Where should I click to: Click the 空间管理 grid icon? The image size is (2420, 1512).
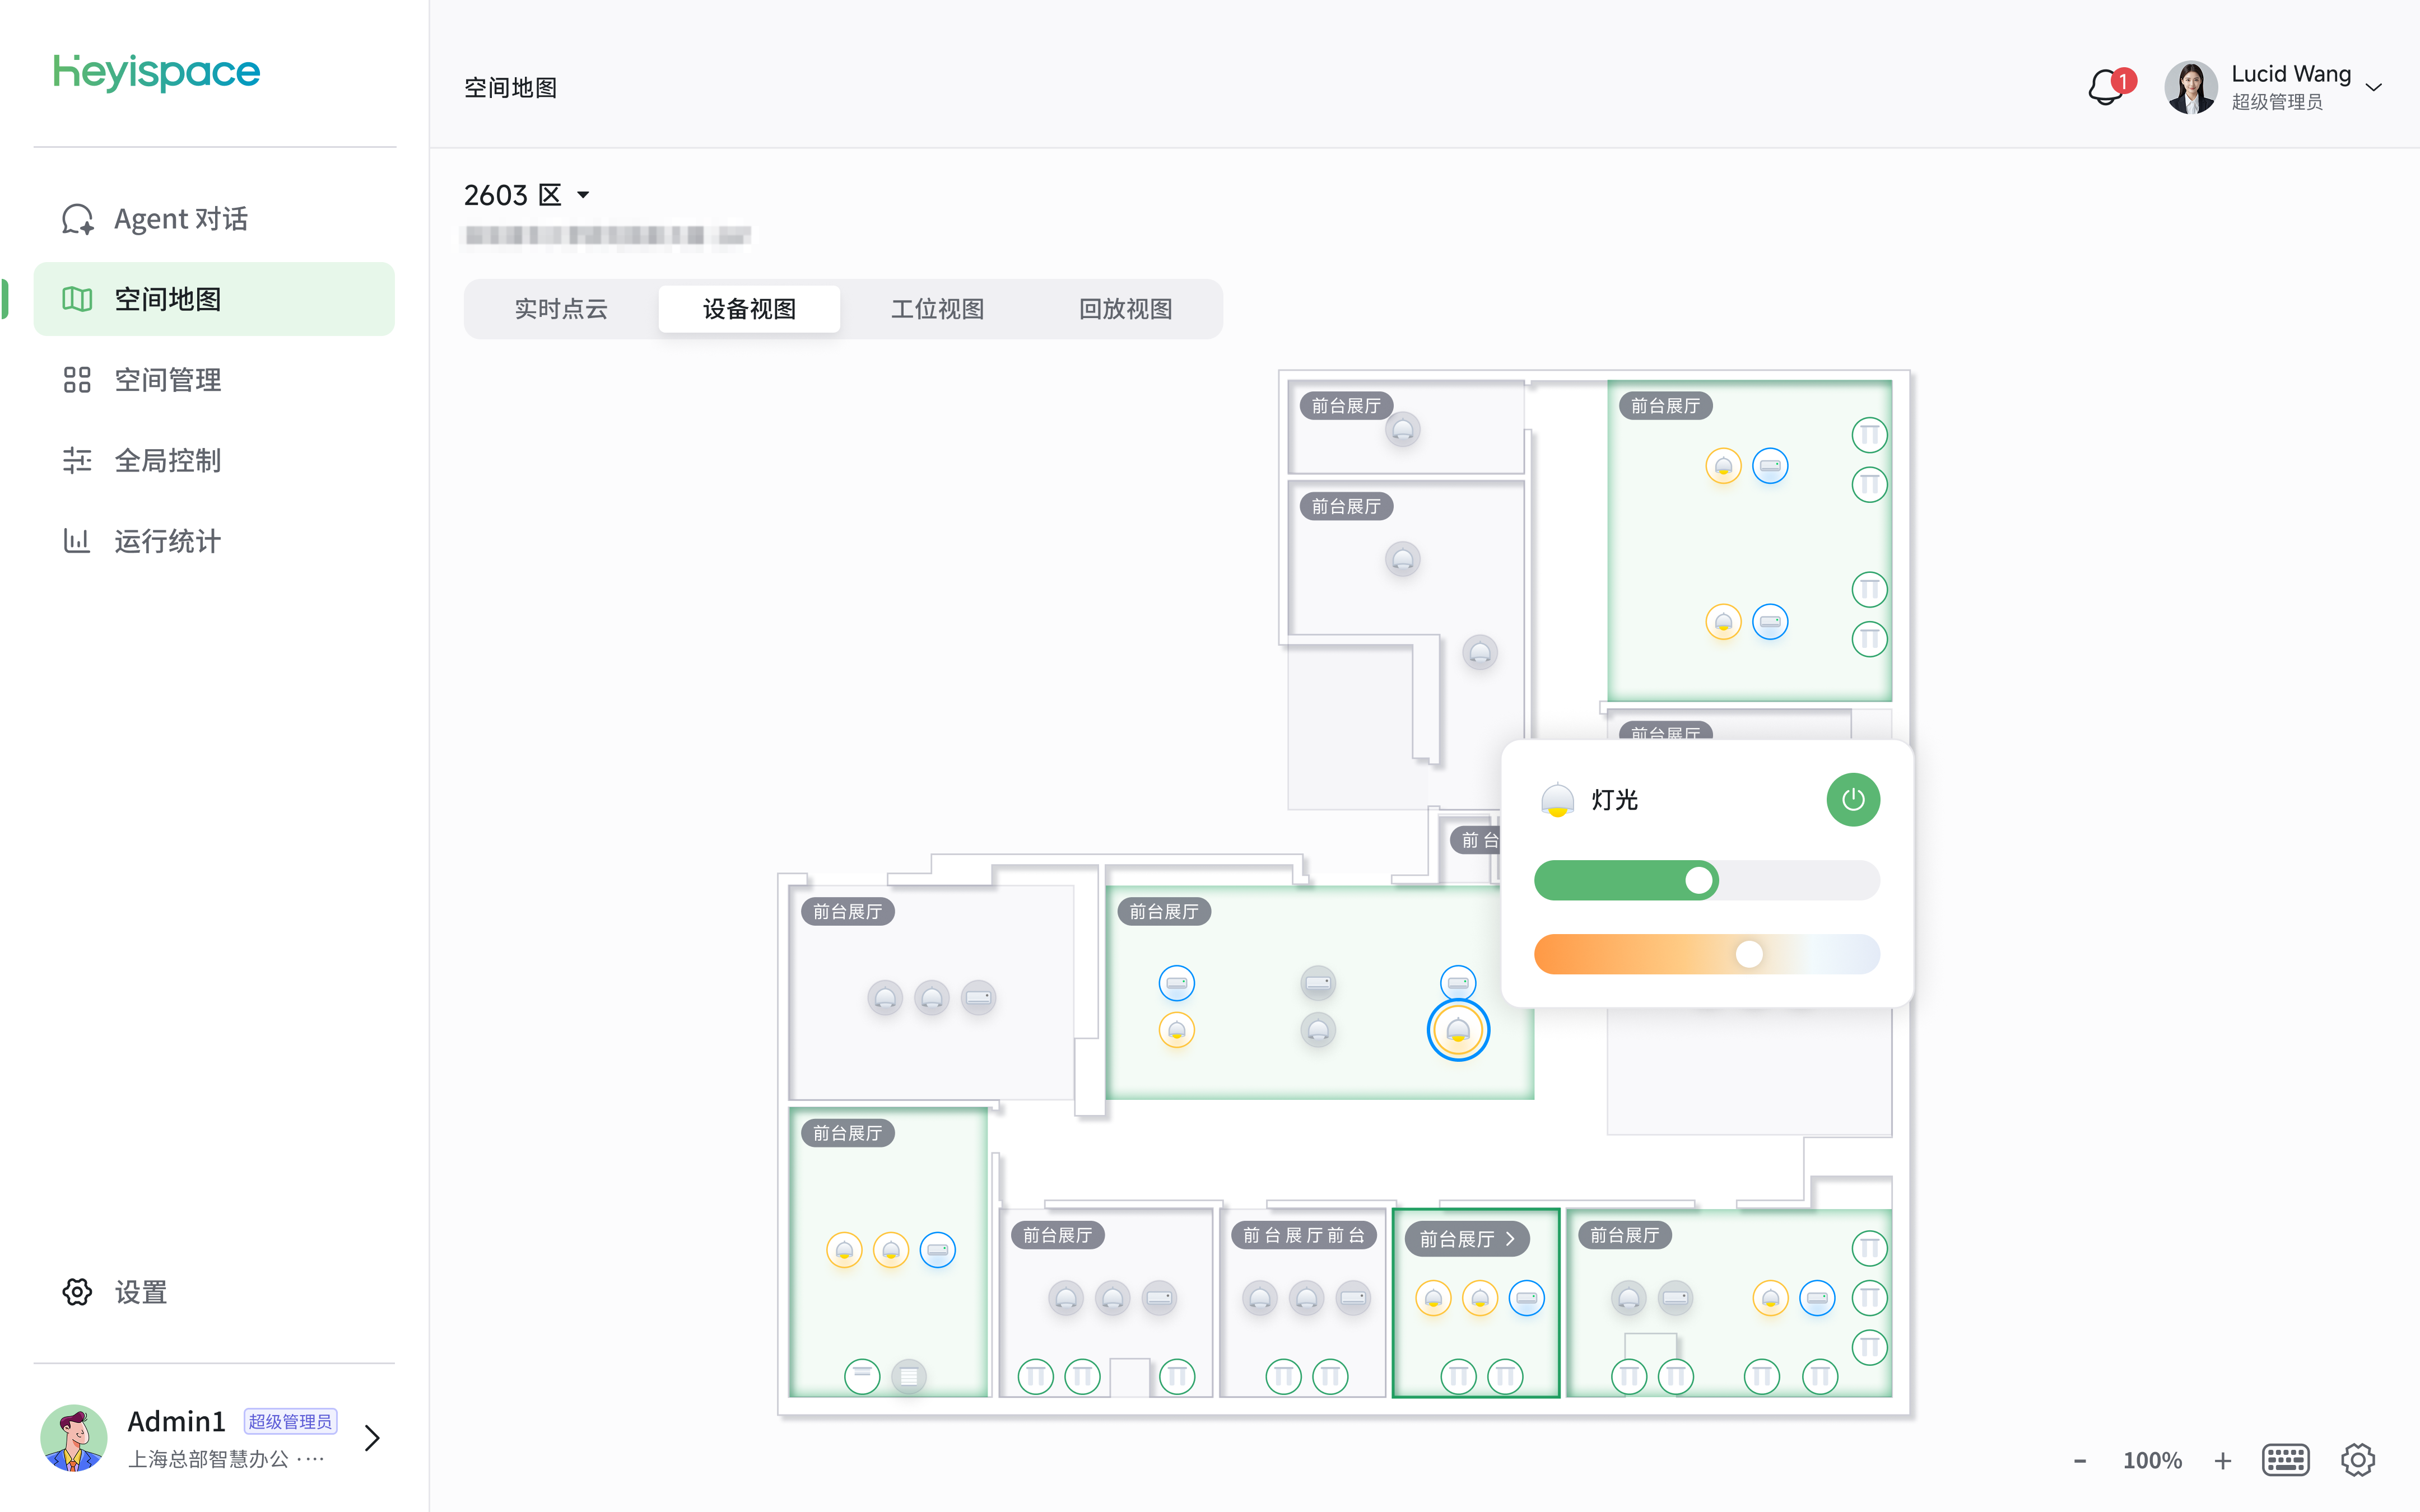[77, 380]
